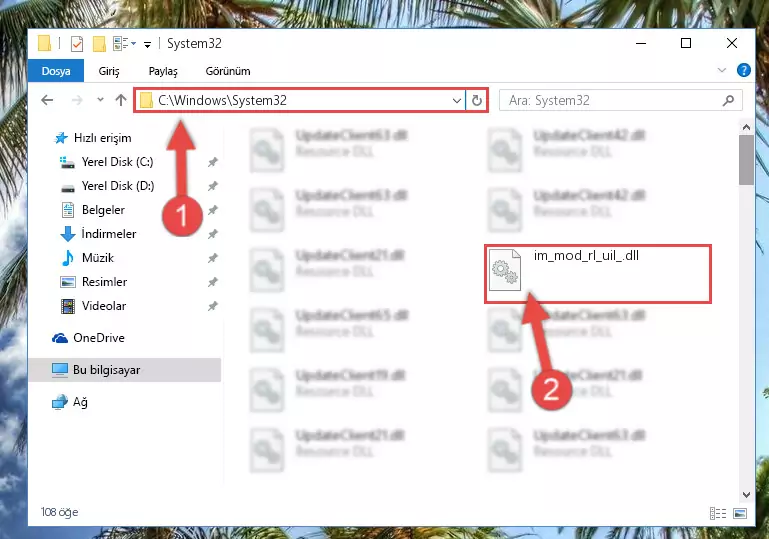Click the pin icon next to Yerel Disk (D:)
This screenshot has width=769, height=539.
pos(212,186)
